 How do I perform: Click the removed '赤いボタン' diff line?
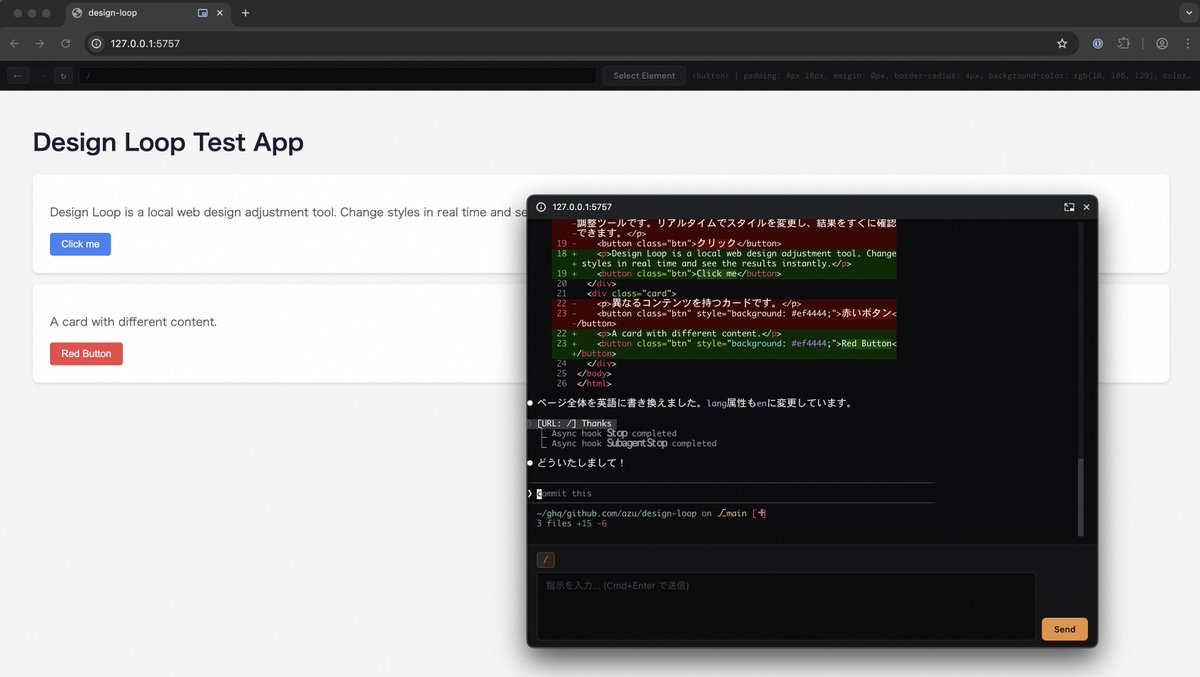click(x=724, y=318)
